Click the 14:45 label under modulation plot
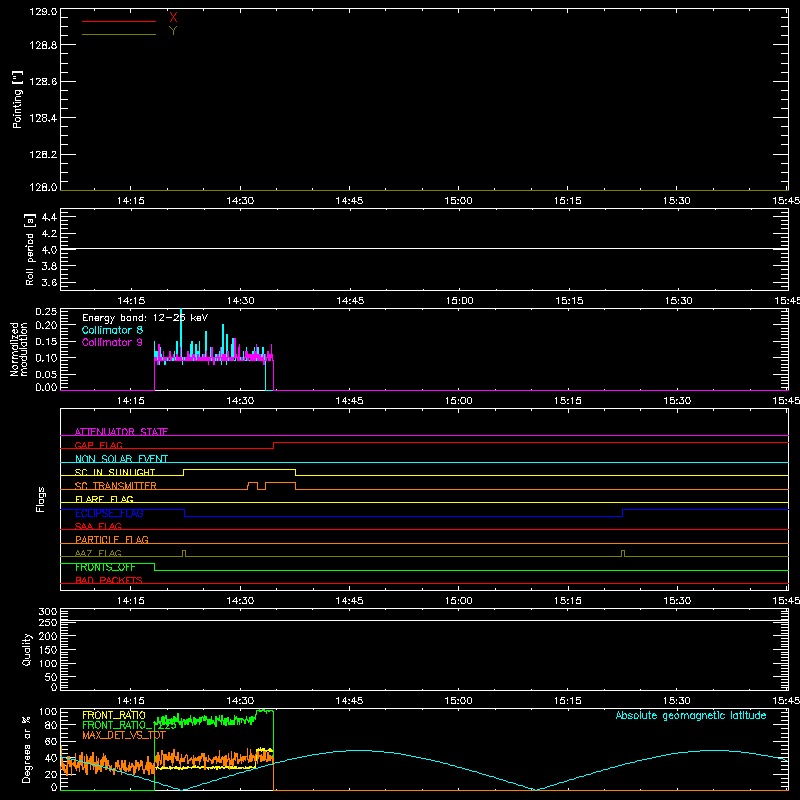 click(349, 401)
